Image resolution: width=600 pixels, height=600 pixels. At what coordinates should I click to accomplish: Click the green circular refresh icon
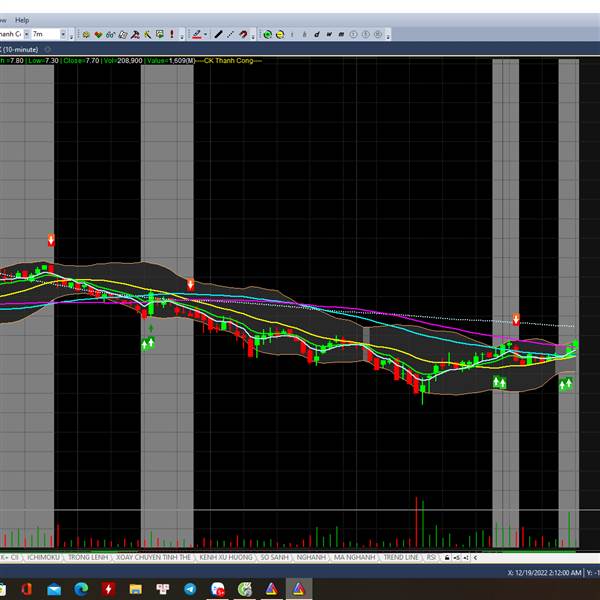(267, 34)
